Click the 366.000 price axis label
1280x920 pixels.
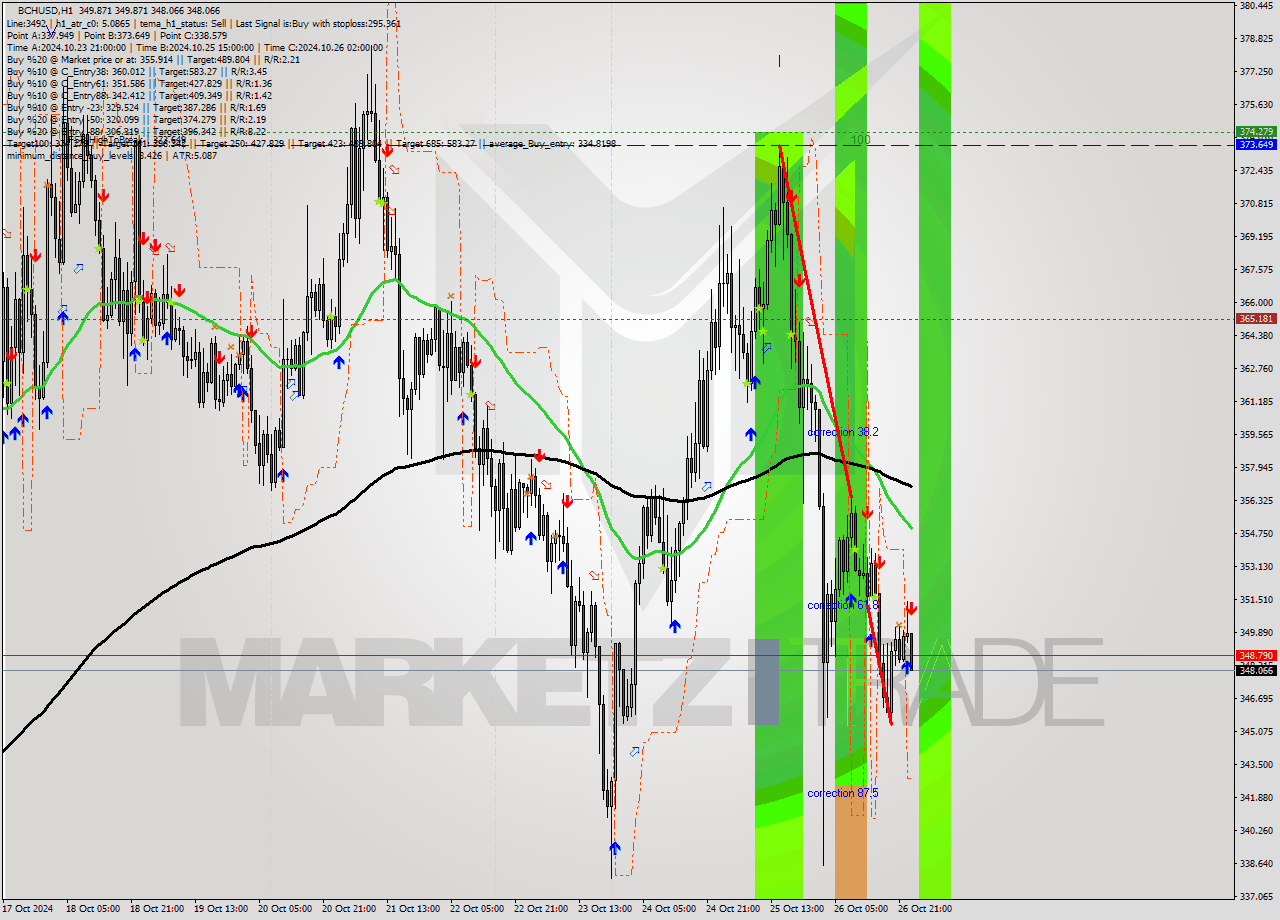[x=1256, y=303]
